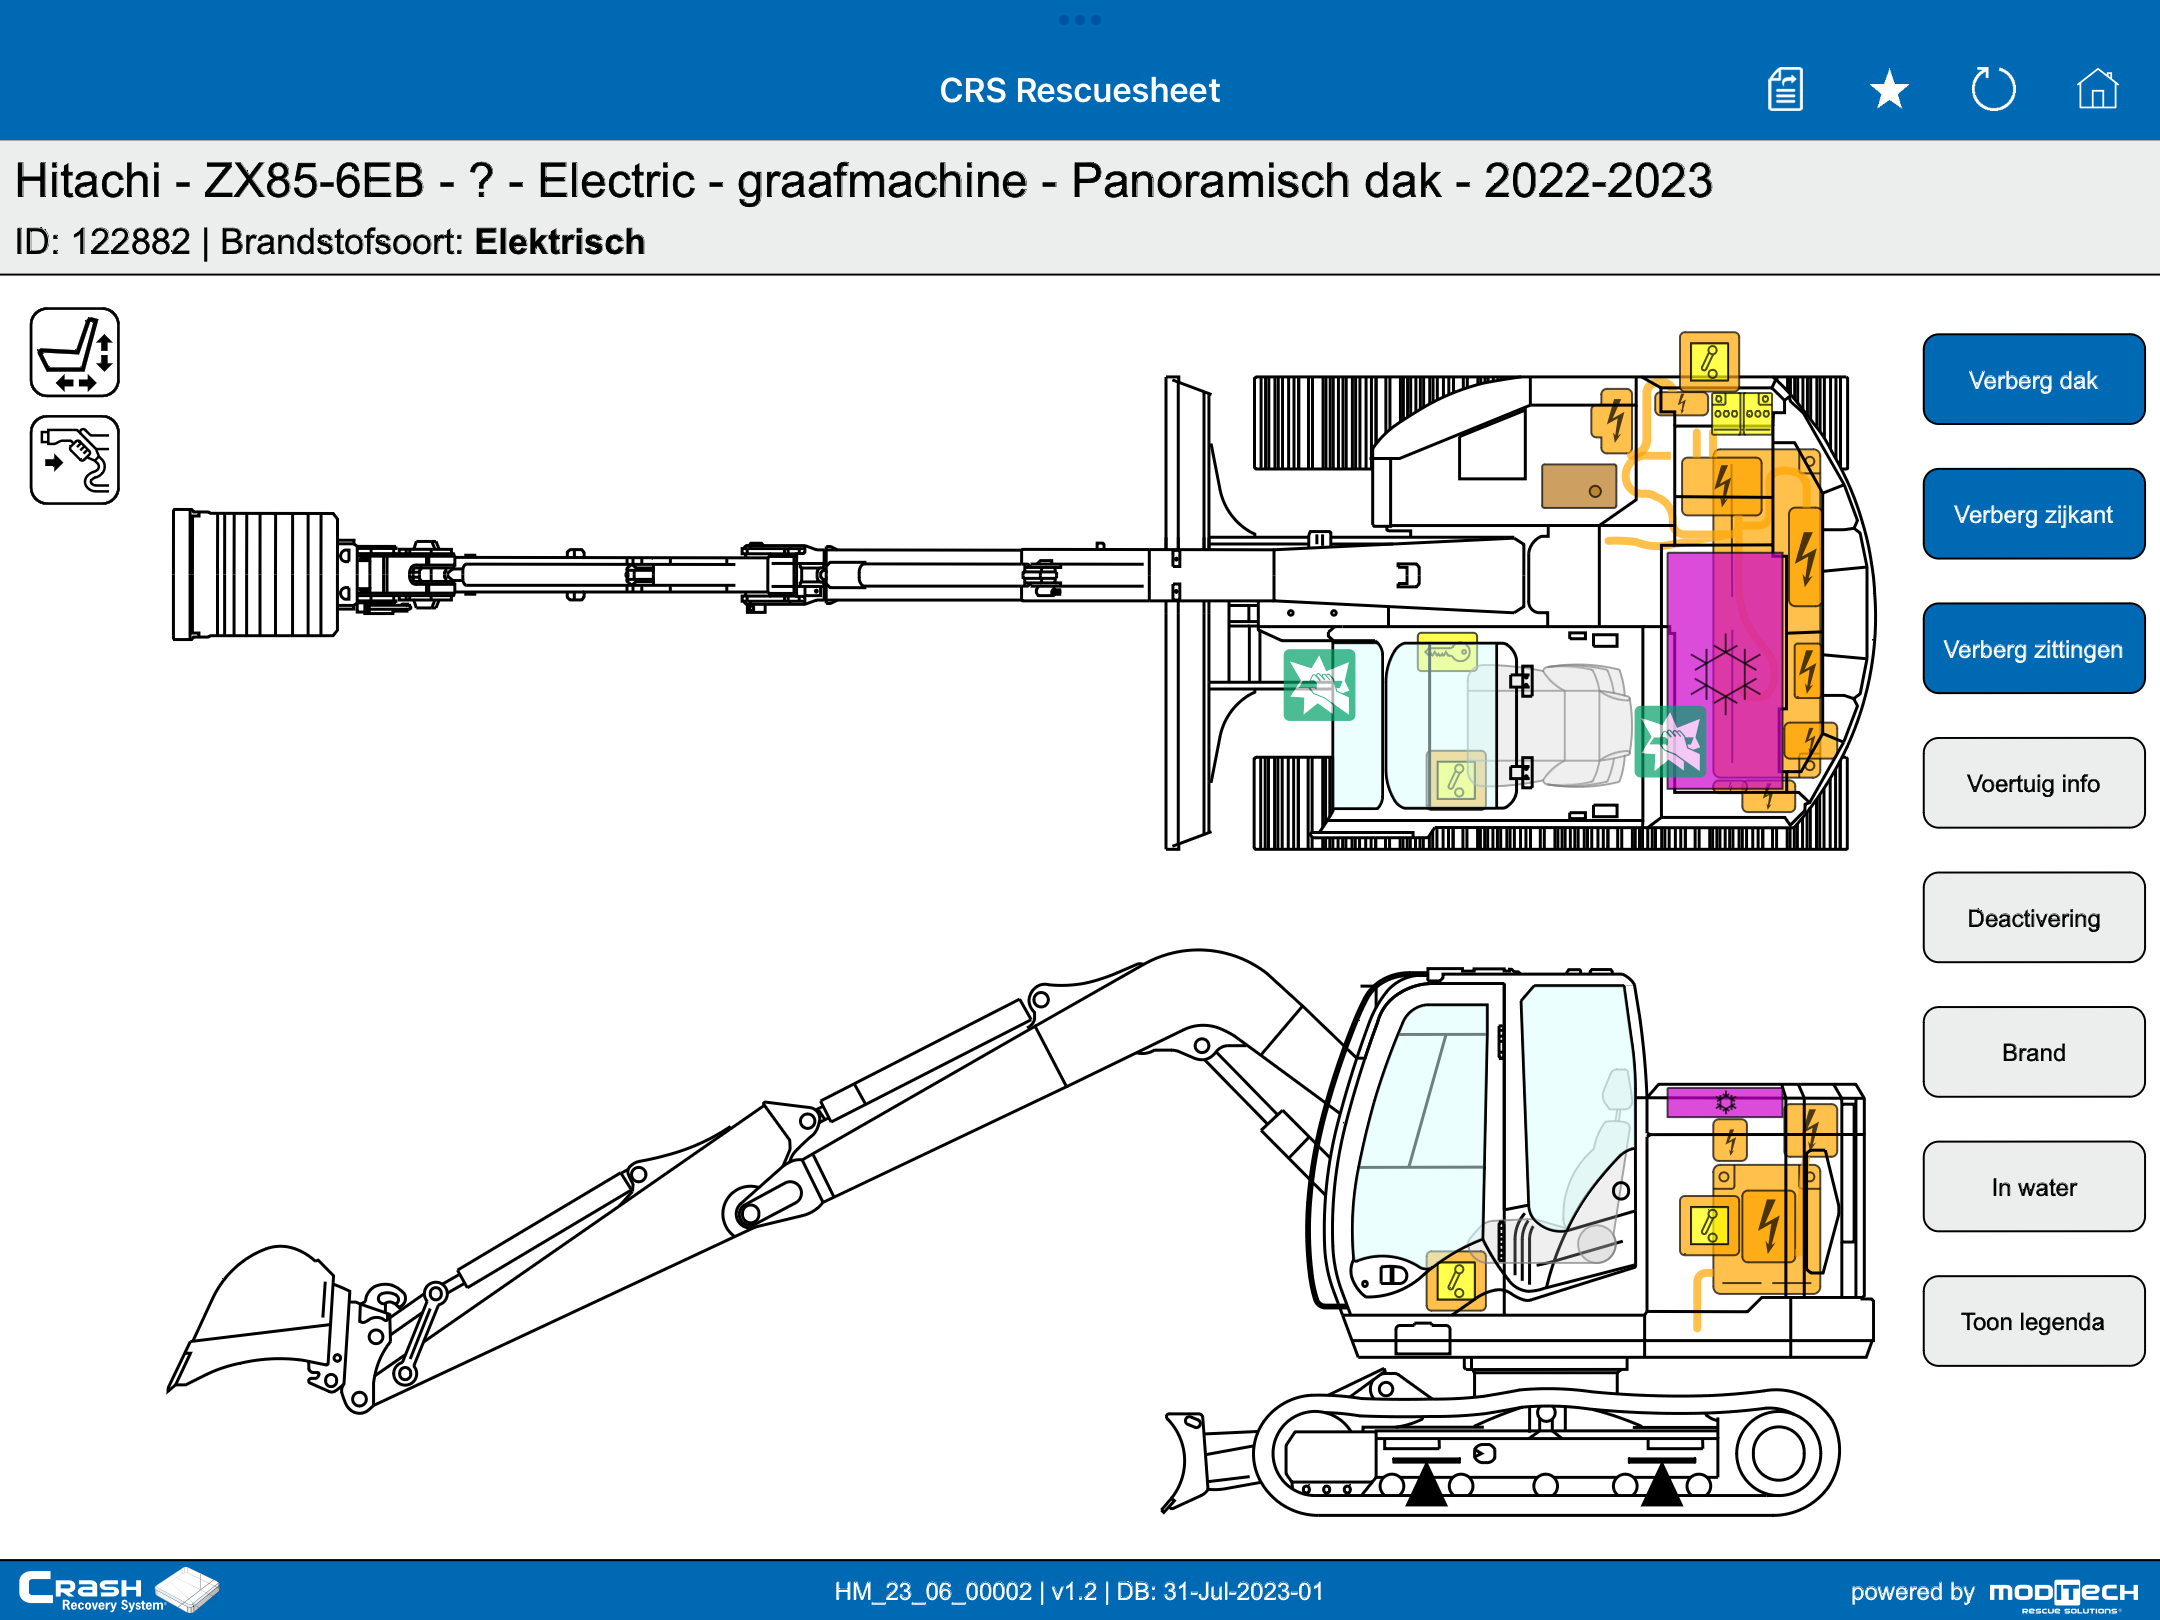The width and height of the screenshot is (2160, 1620).
Task: Tap the three-dot handle at top center
Action: (x=1079, y=20)
